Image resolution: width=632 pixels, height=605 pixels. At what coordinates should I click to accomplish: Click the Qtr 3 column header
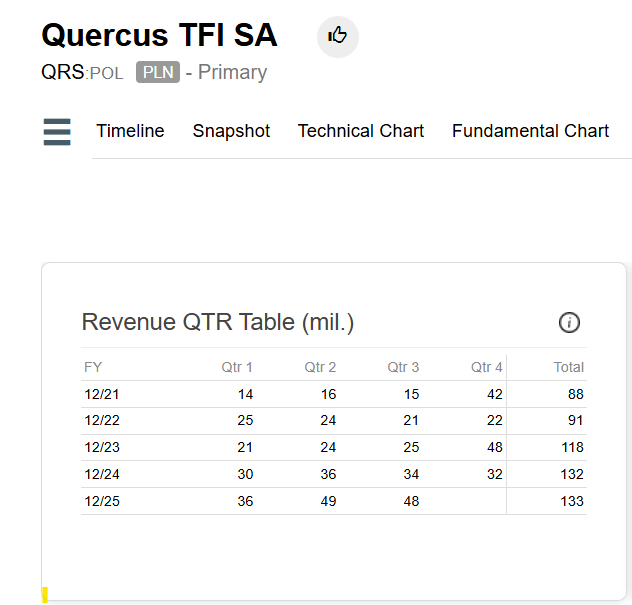403,367
